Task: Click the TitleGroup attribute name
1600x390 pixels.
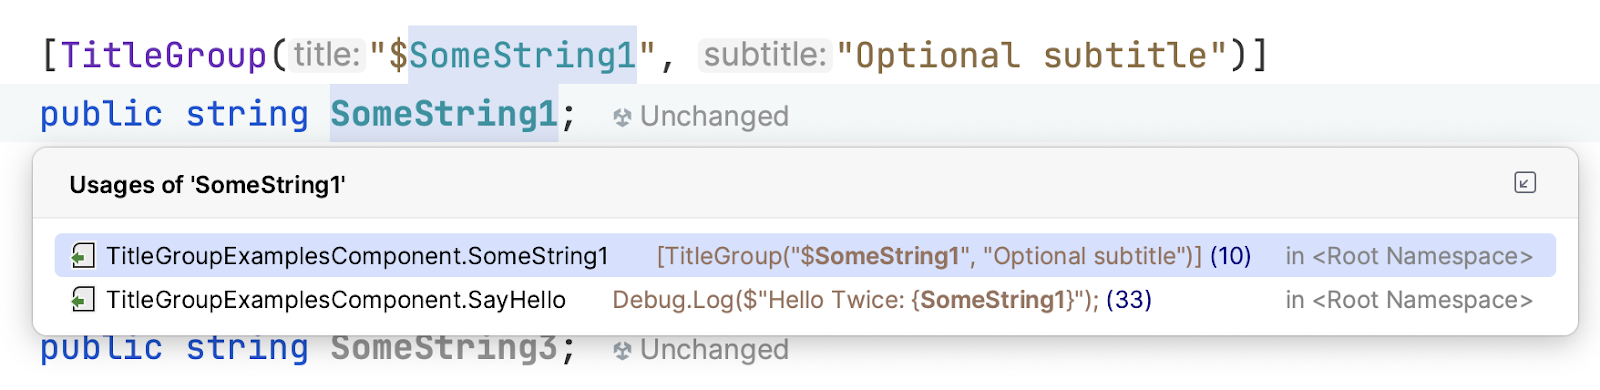Action: pos(164,55)
